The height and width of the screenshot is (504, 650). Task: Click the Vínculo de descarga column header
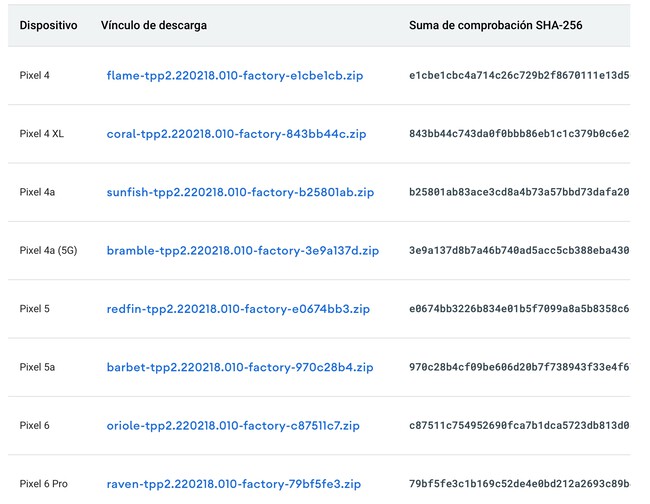click(154, 25)
